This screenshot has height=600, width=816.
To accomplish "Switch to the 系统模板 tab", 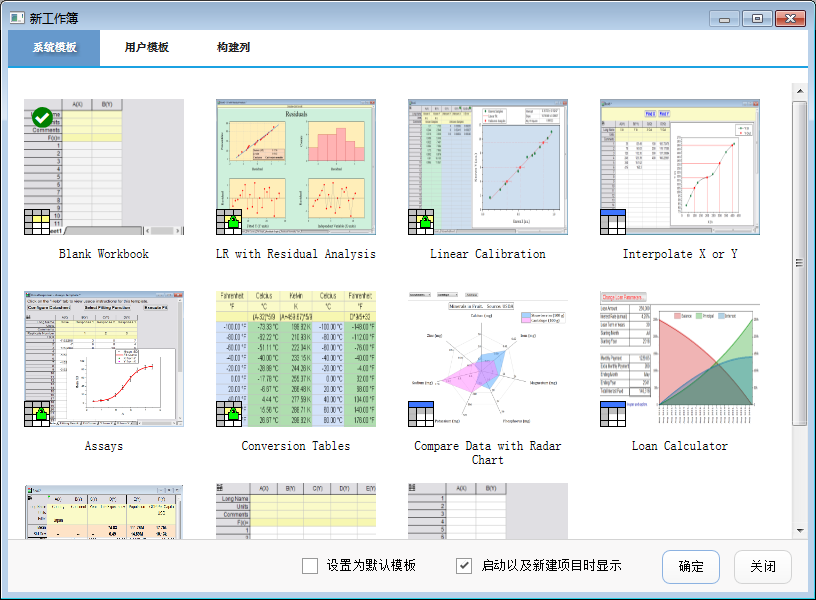I will point(54,47).
